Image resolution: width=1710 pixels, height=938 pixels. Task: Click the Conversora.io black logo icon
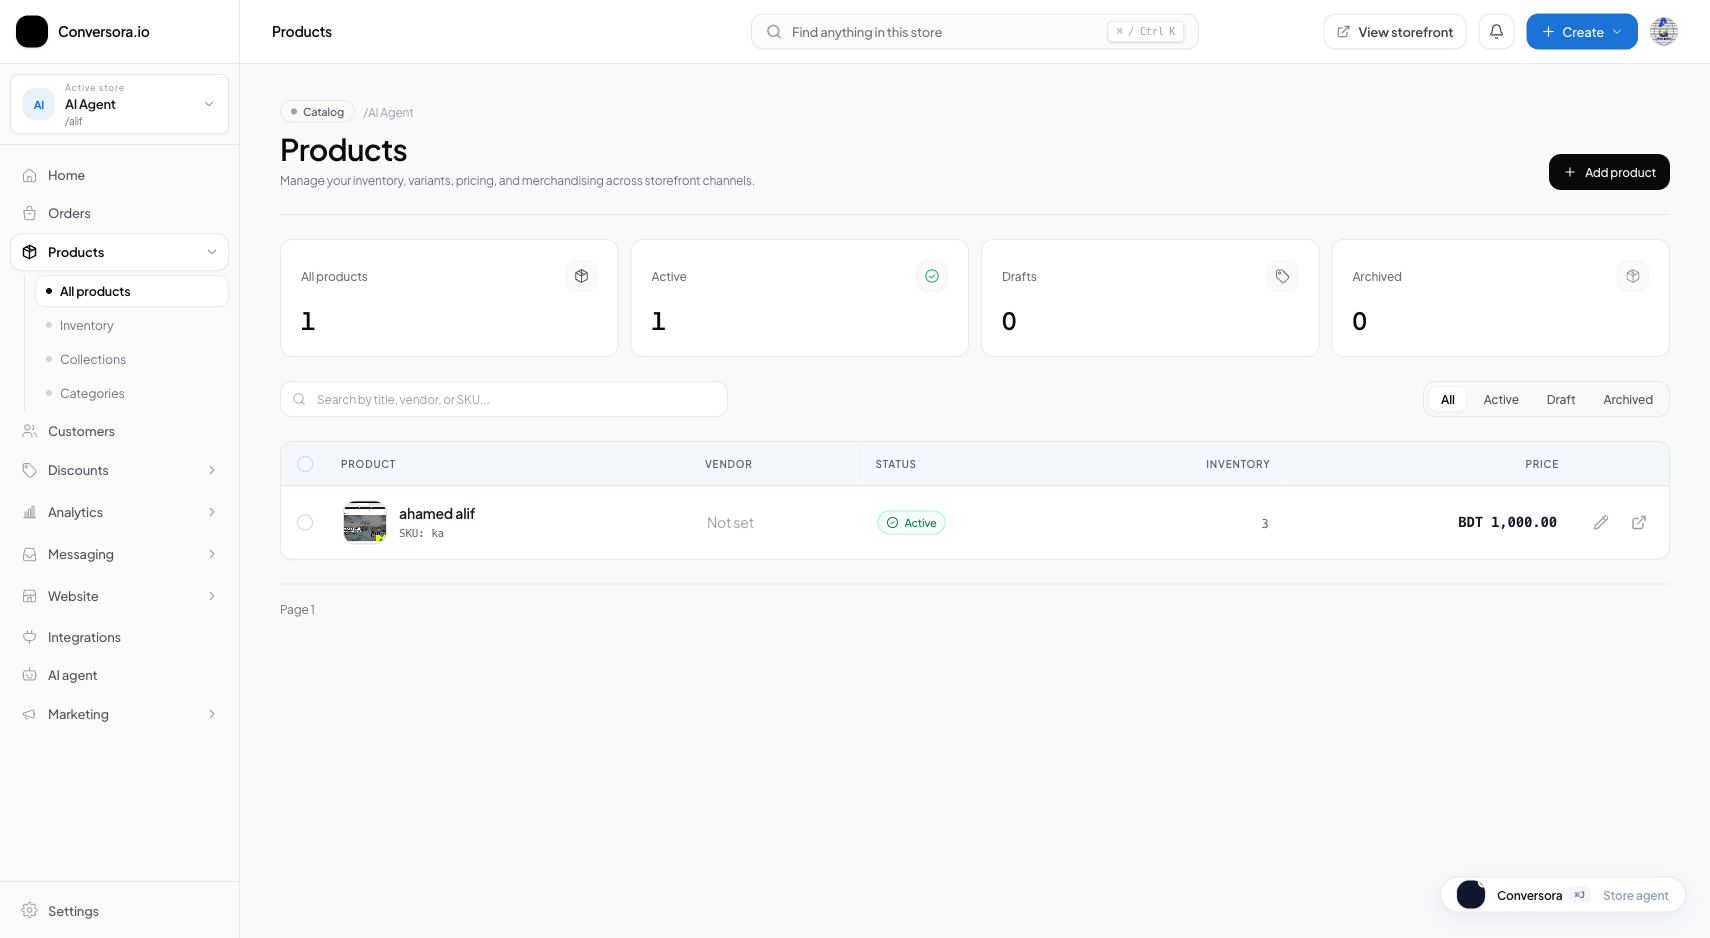pyautogui.click(x=32, y=32)
